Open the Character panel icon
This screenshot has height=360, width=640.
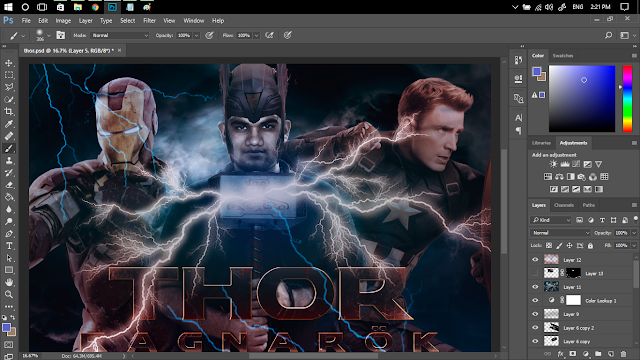(x=518, y=118)
